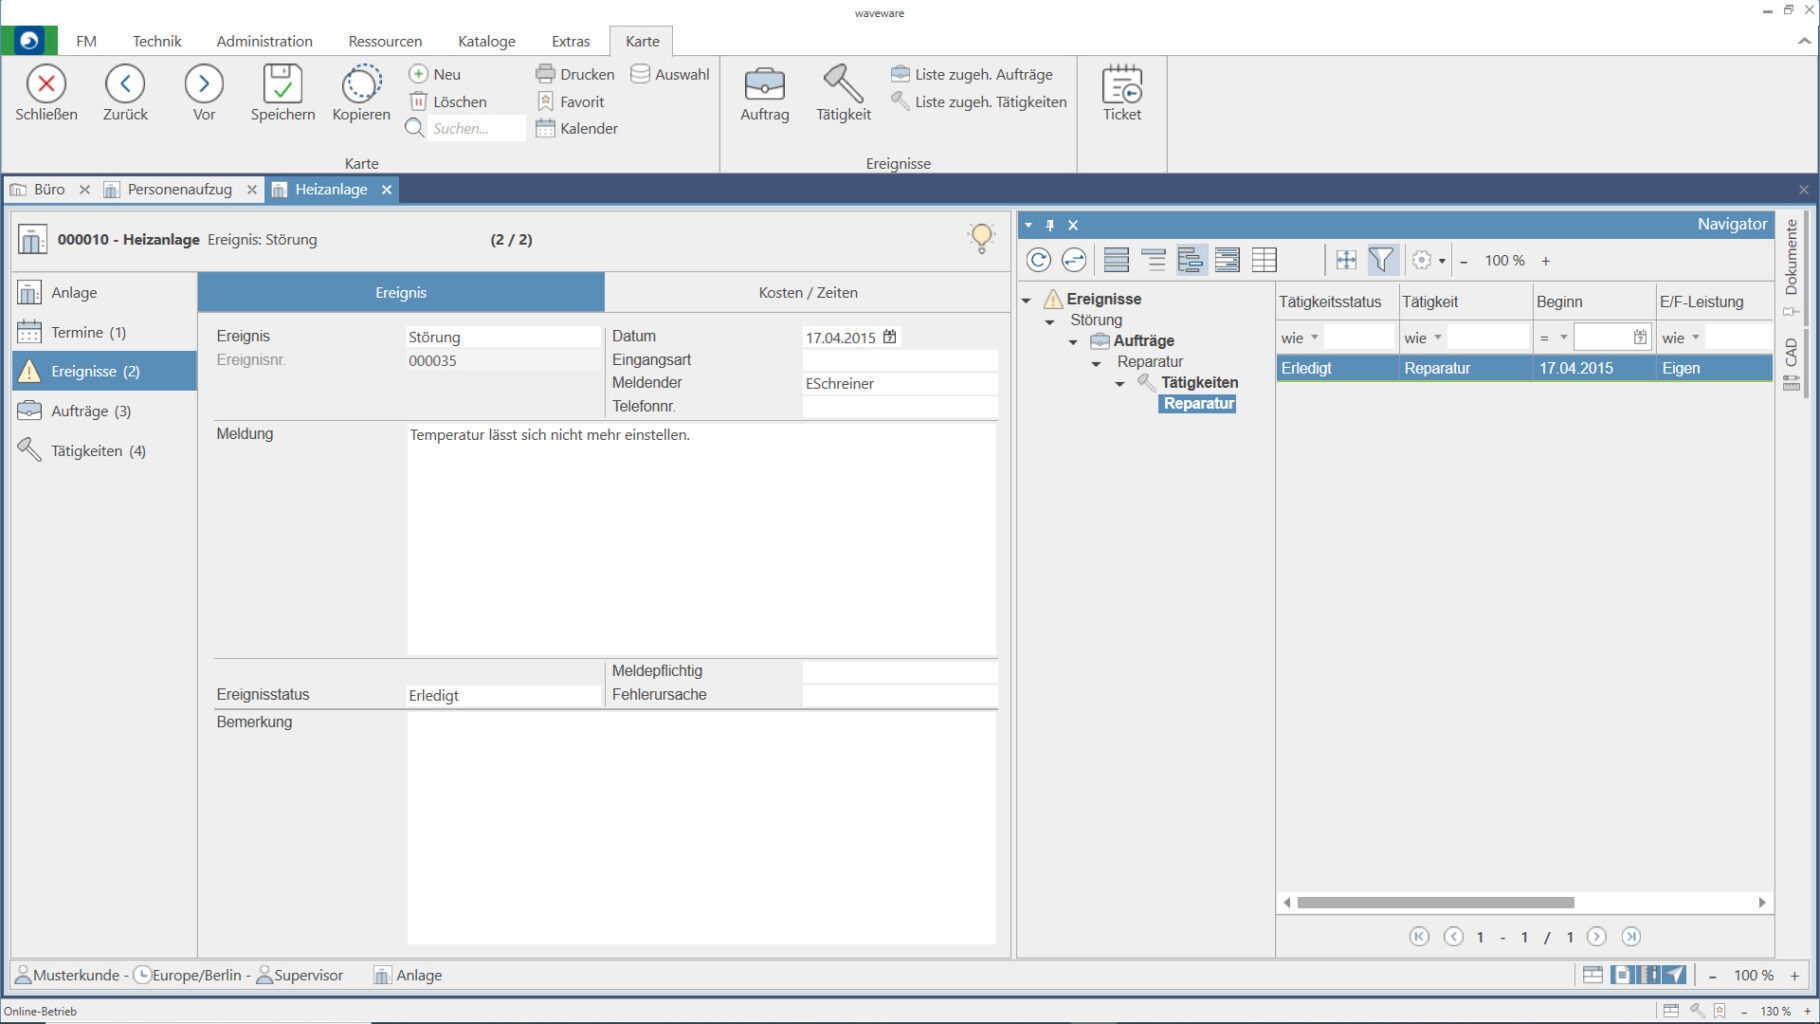Collapse the Ereignisse tree node
Viewport: 1820px width, 1024px height.
coord(1027,299)
